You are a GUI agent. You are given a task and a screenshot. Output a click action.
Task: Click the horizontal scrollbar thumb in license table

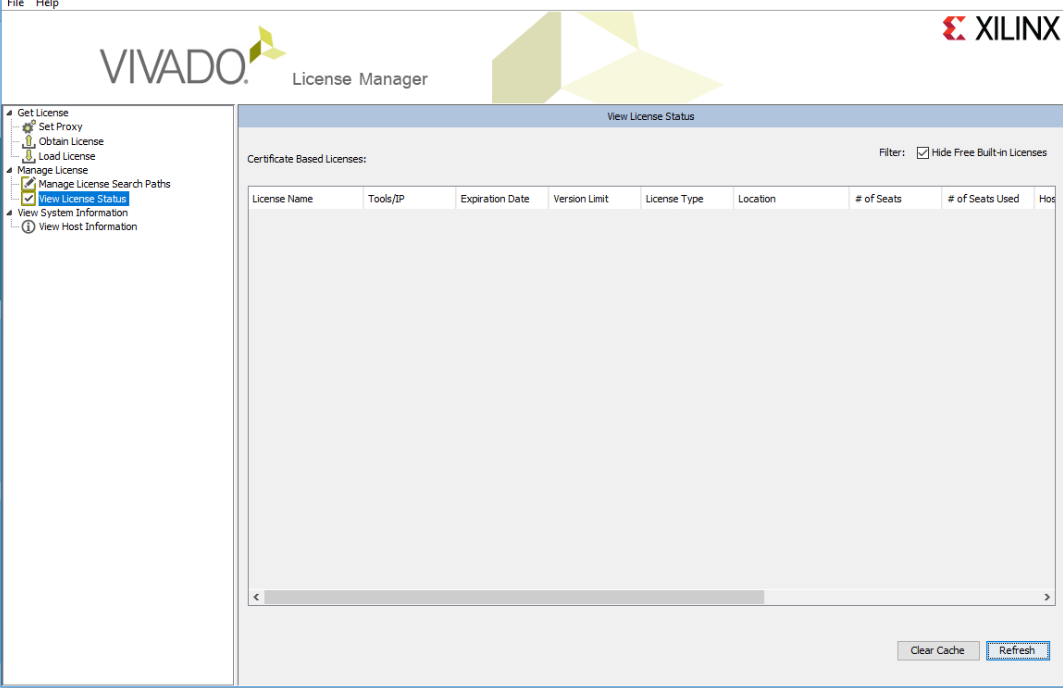point(513,597)
